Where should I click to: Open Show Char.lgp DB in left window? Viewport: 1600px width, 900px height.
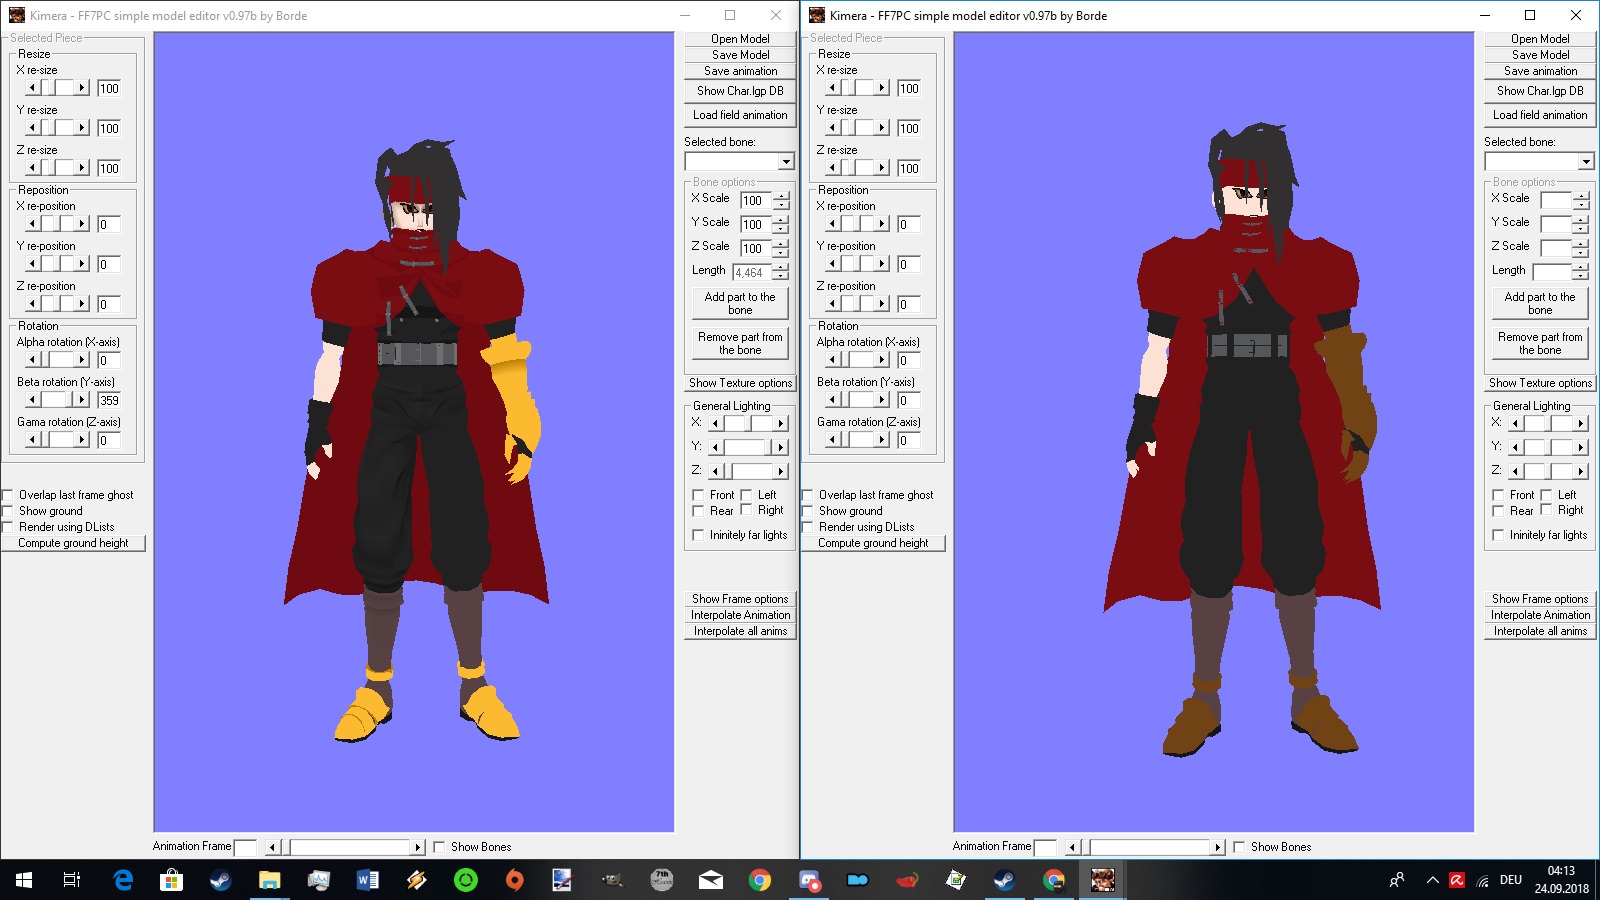tap(740, 91)
